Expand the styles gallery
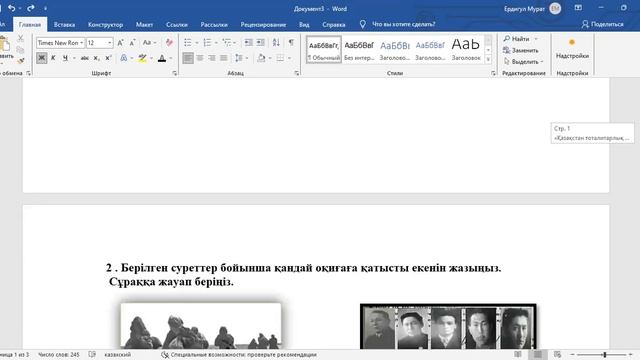 pyautogui.click(x=488, y=60)
